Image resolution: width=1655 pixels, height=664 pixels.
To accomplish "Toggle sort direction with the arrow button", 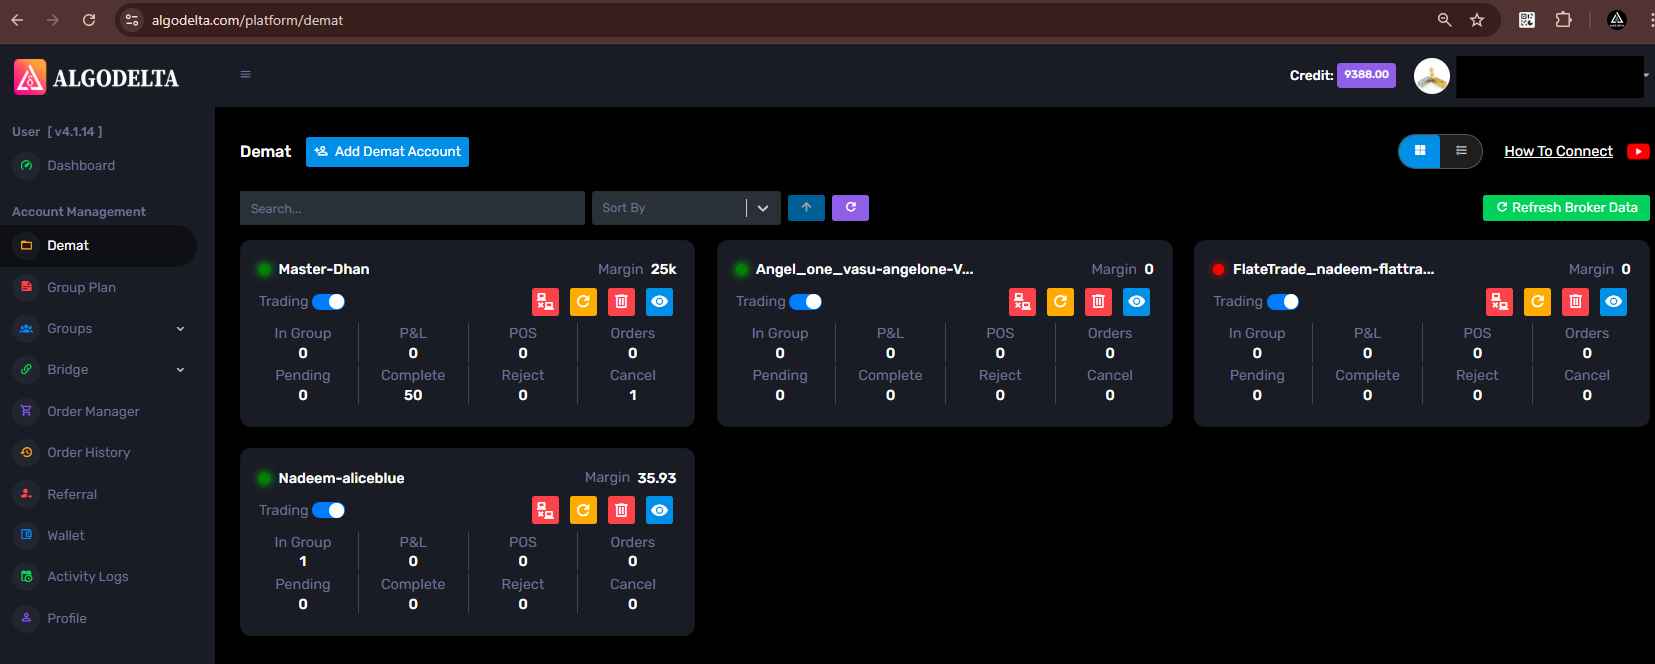I will pyautogui.click(x=806, y=208).
